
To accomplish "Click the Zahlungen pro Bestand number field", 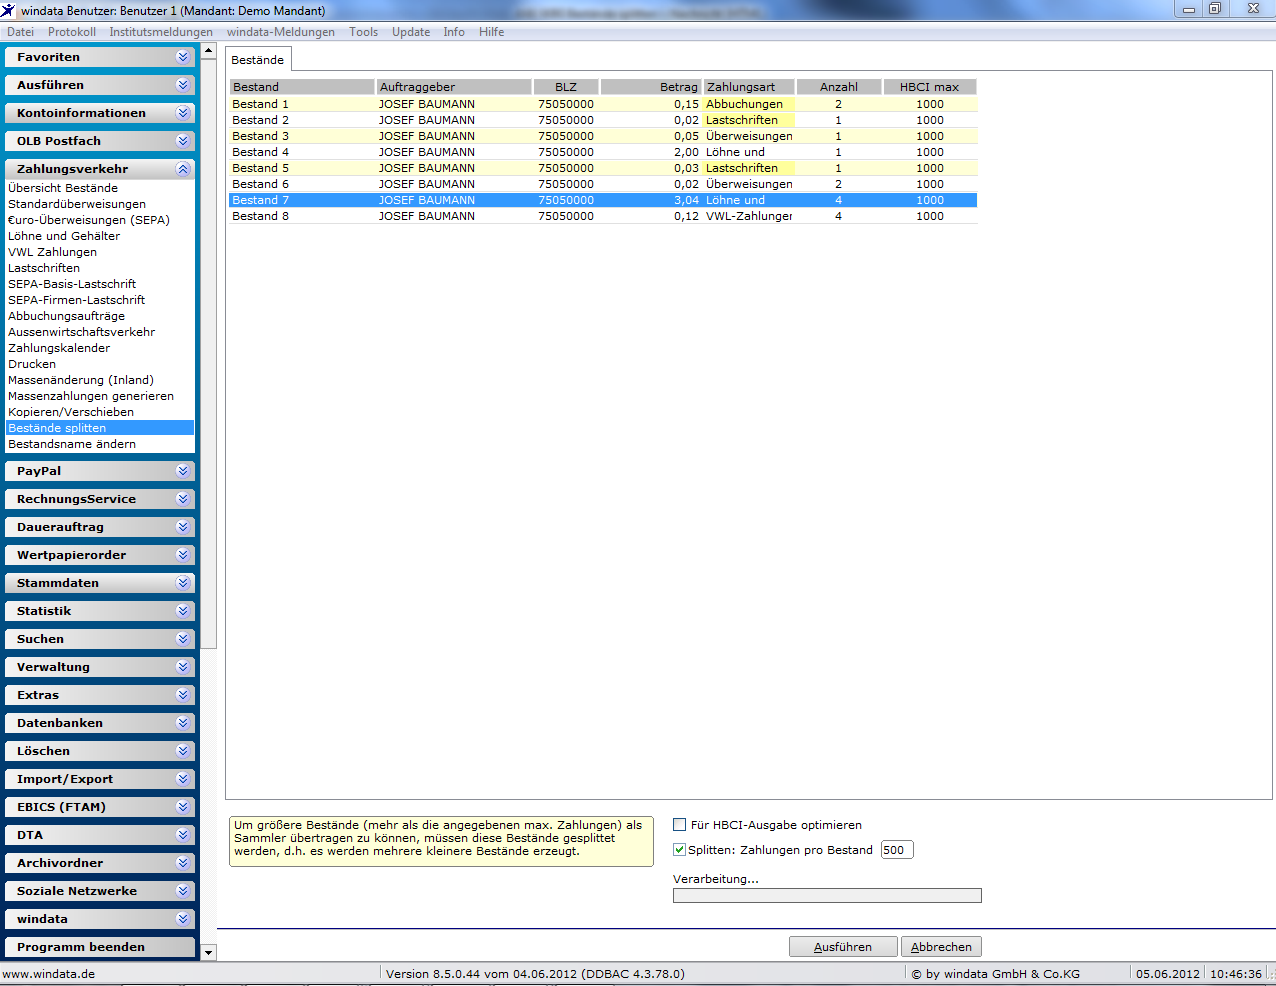I will 897,850.
